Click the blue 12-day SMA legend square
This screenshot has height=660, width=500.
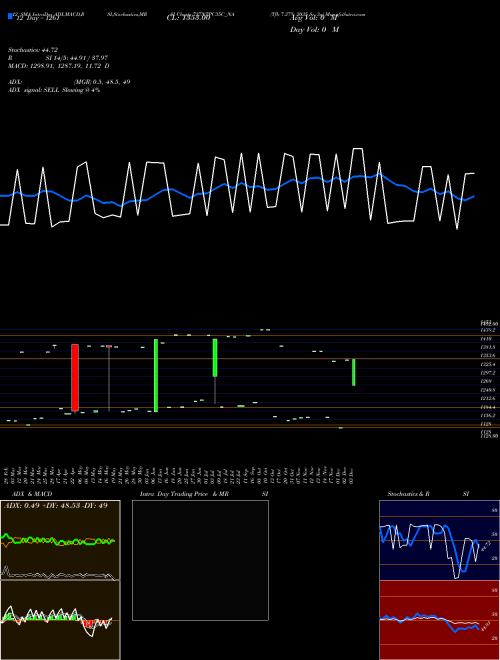10,16
